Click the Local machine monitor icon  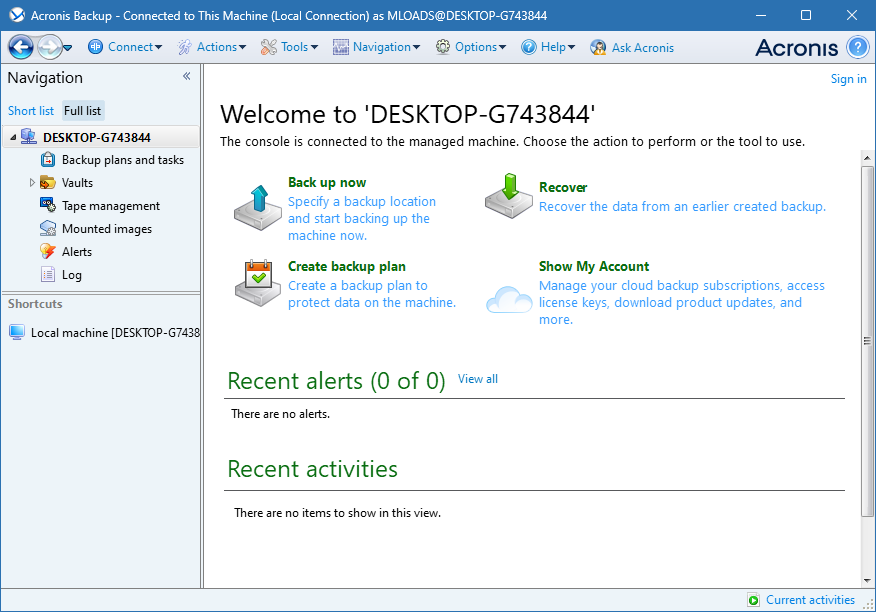click(x=17, y=332)
